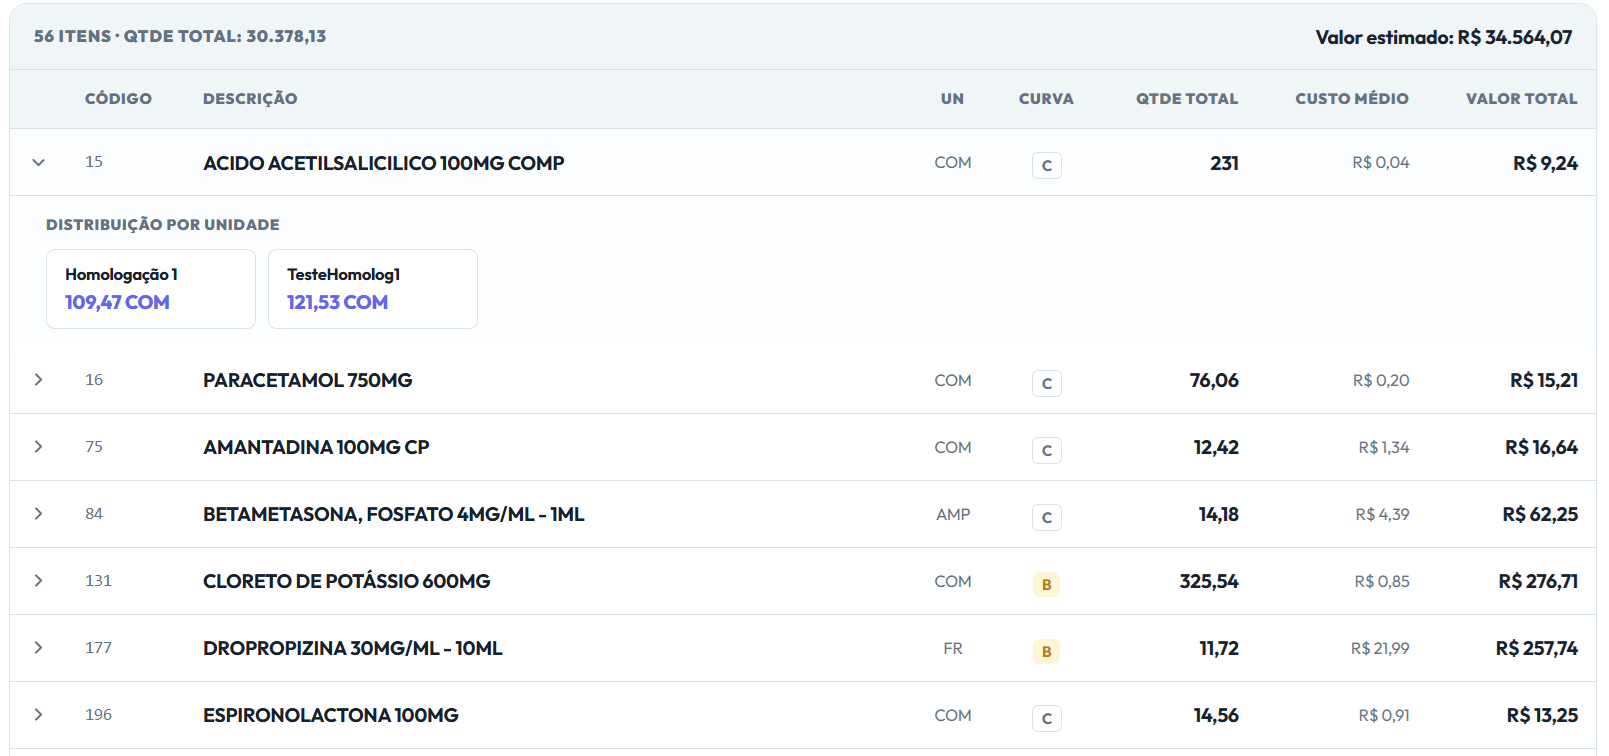
Task: Click total value R$ 15,21
Action: tap(1544, 380)
